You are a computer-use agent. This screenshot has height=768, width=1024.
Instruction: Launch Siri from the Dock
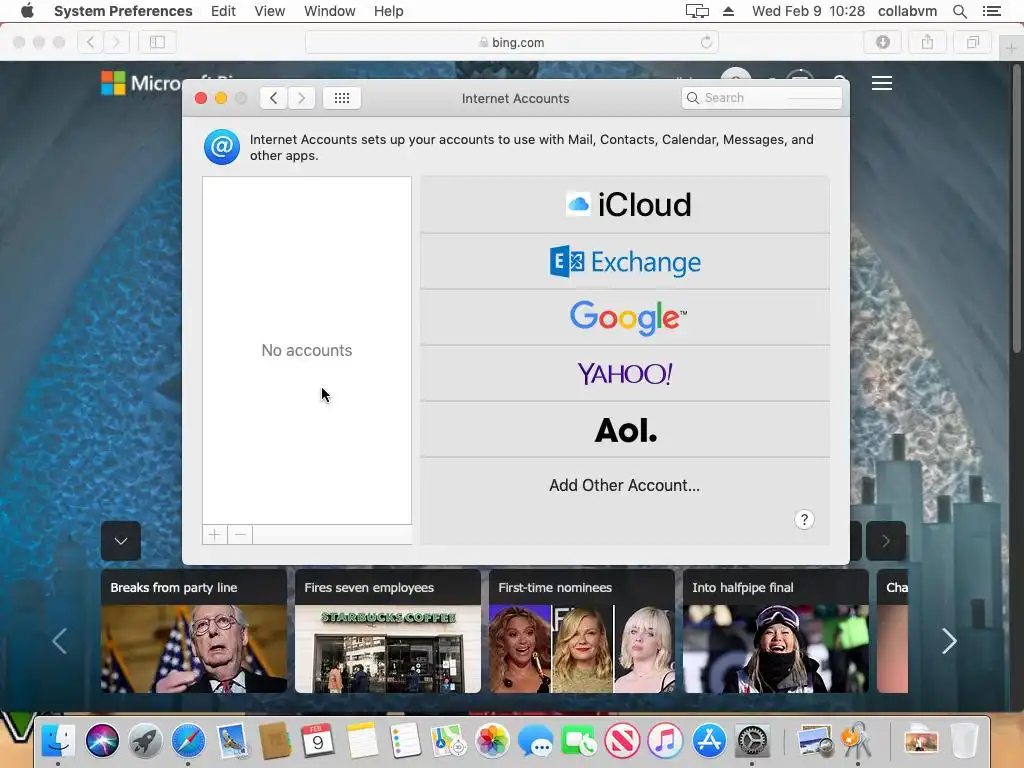point(102,741)
